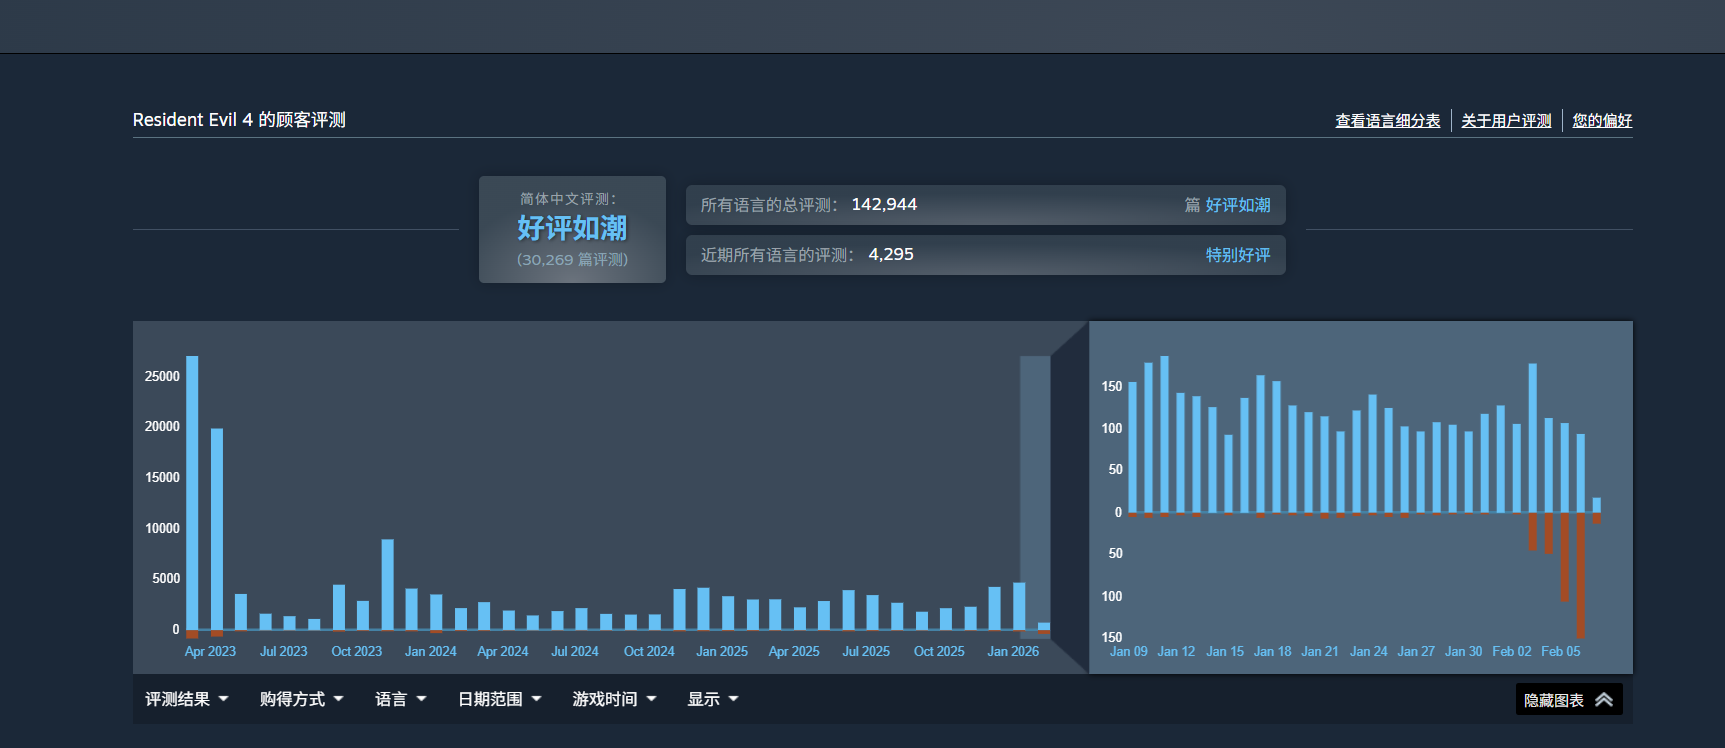The width and height of the screenshot is (1725, 748).
Task: Open the 游戏时间 playtime filter
Action: tap(614, 699)
